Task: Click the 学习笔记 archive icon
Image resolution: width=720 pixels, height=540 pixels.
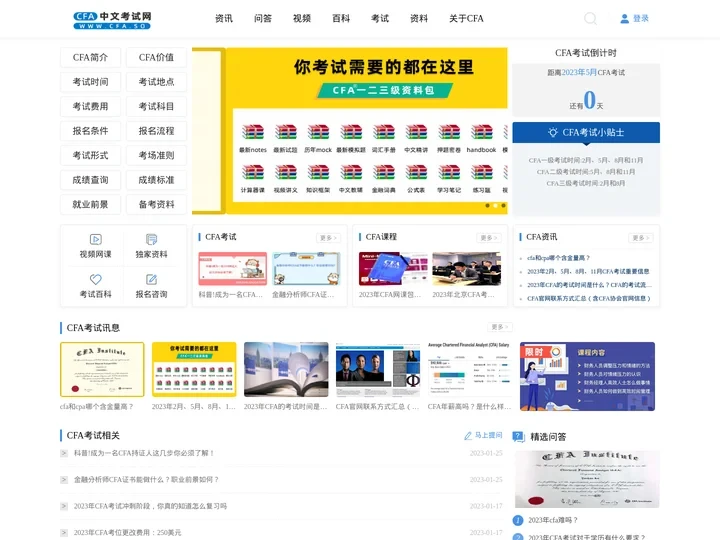Action: coord(449,172)
